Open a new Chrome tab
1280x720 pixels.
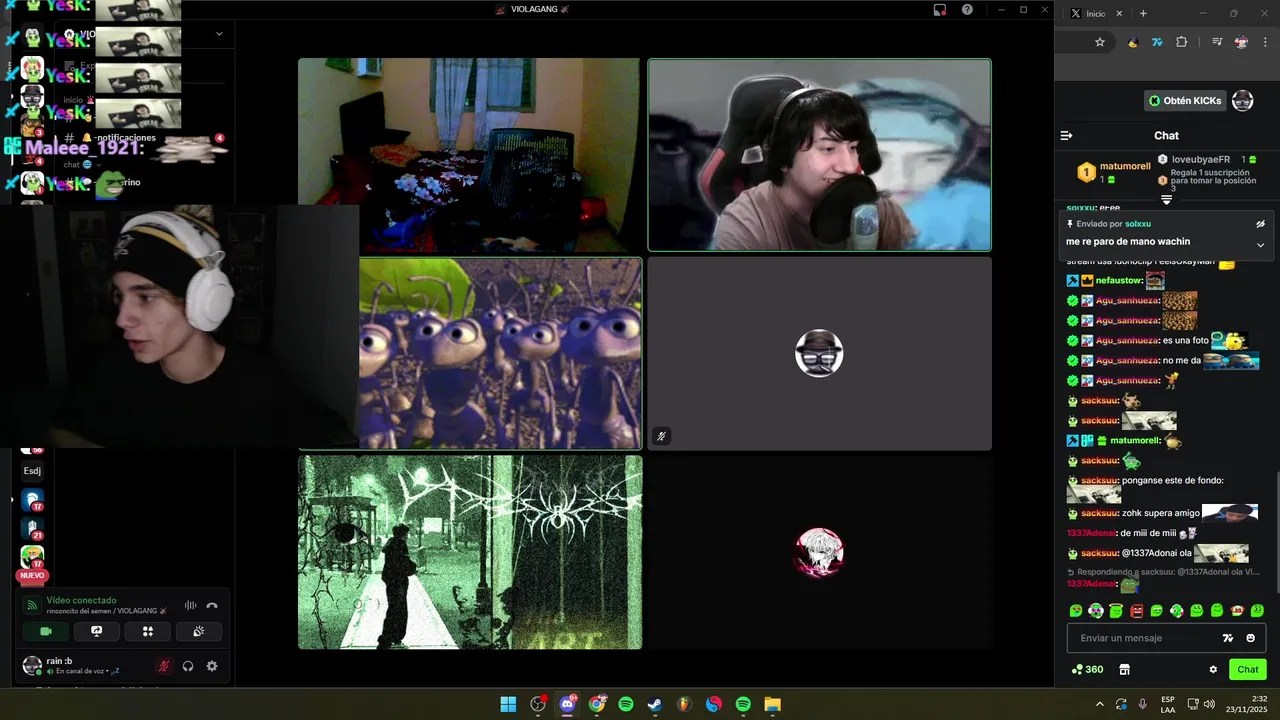tap(1143, 13)
